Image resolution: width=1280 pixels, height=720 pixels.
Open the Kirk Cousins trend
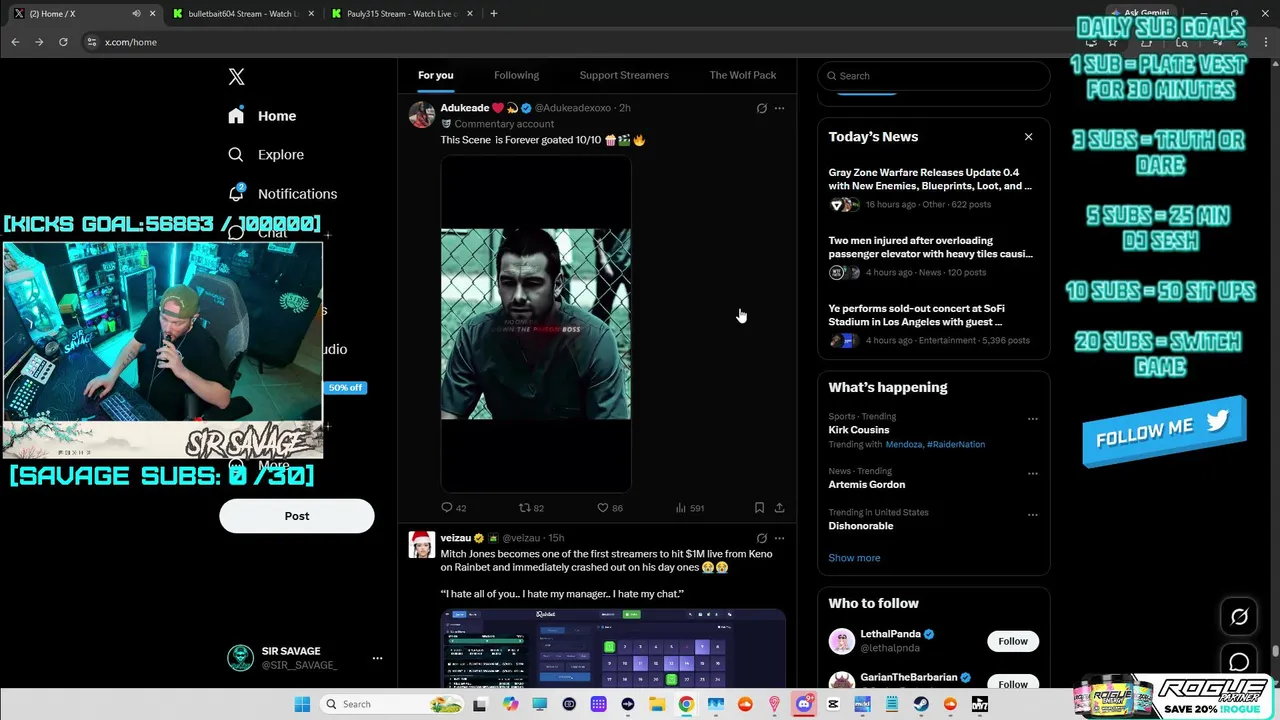click(859, 430)
